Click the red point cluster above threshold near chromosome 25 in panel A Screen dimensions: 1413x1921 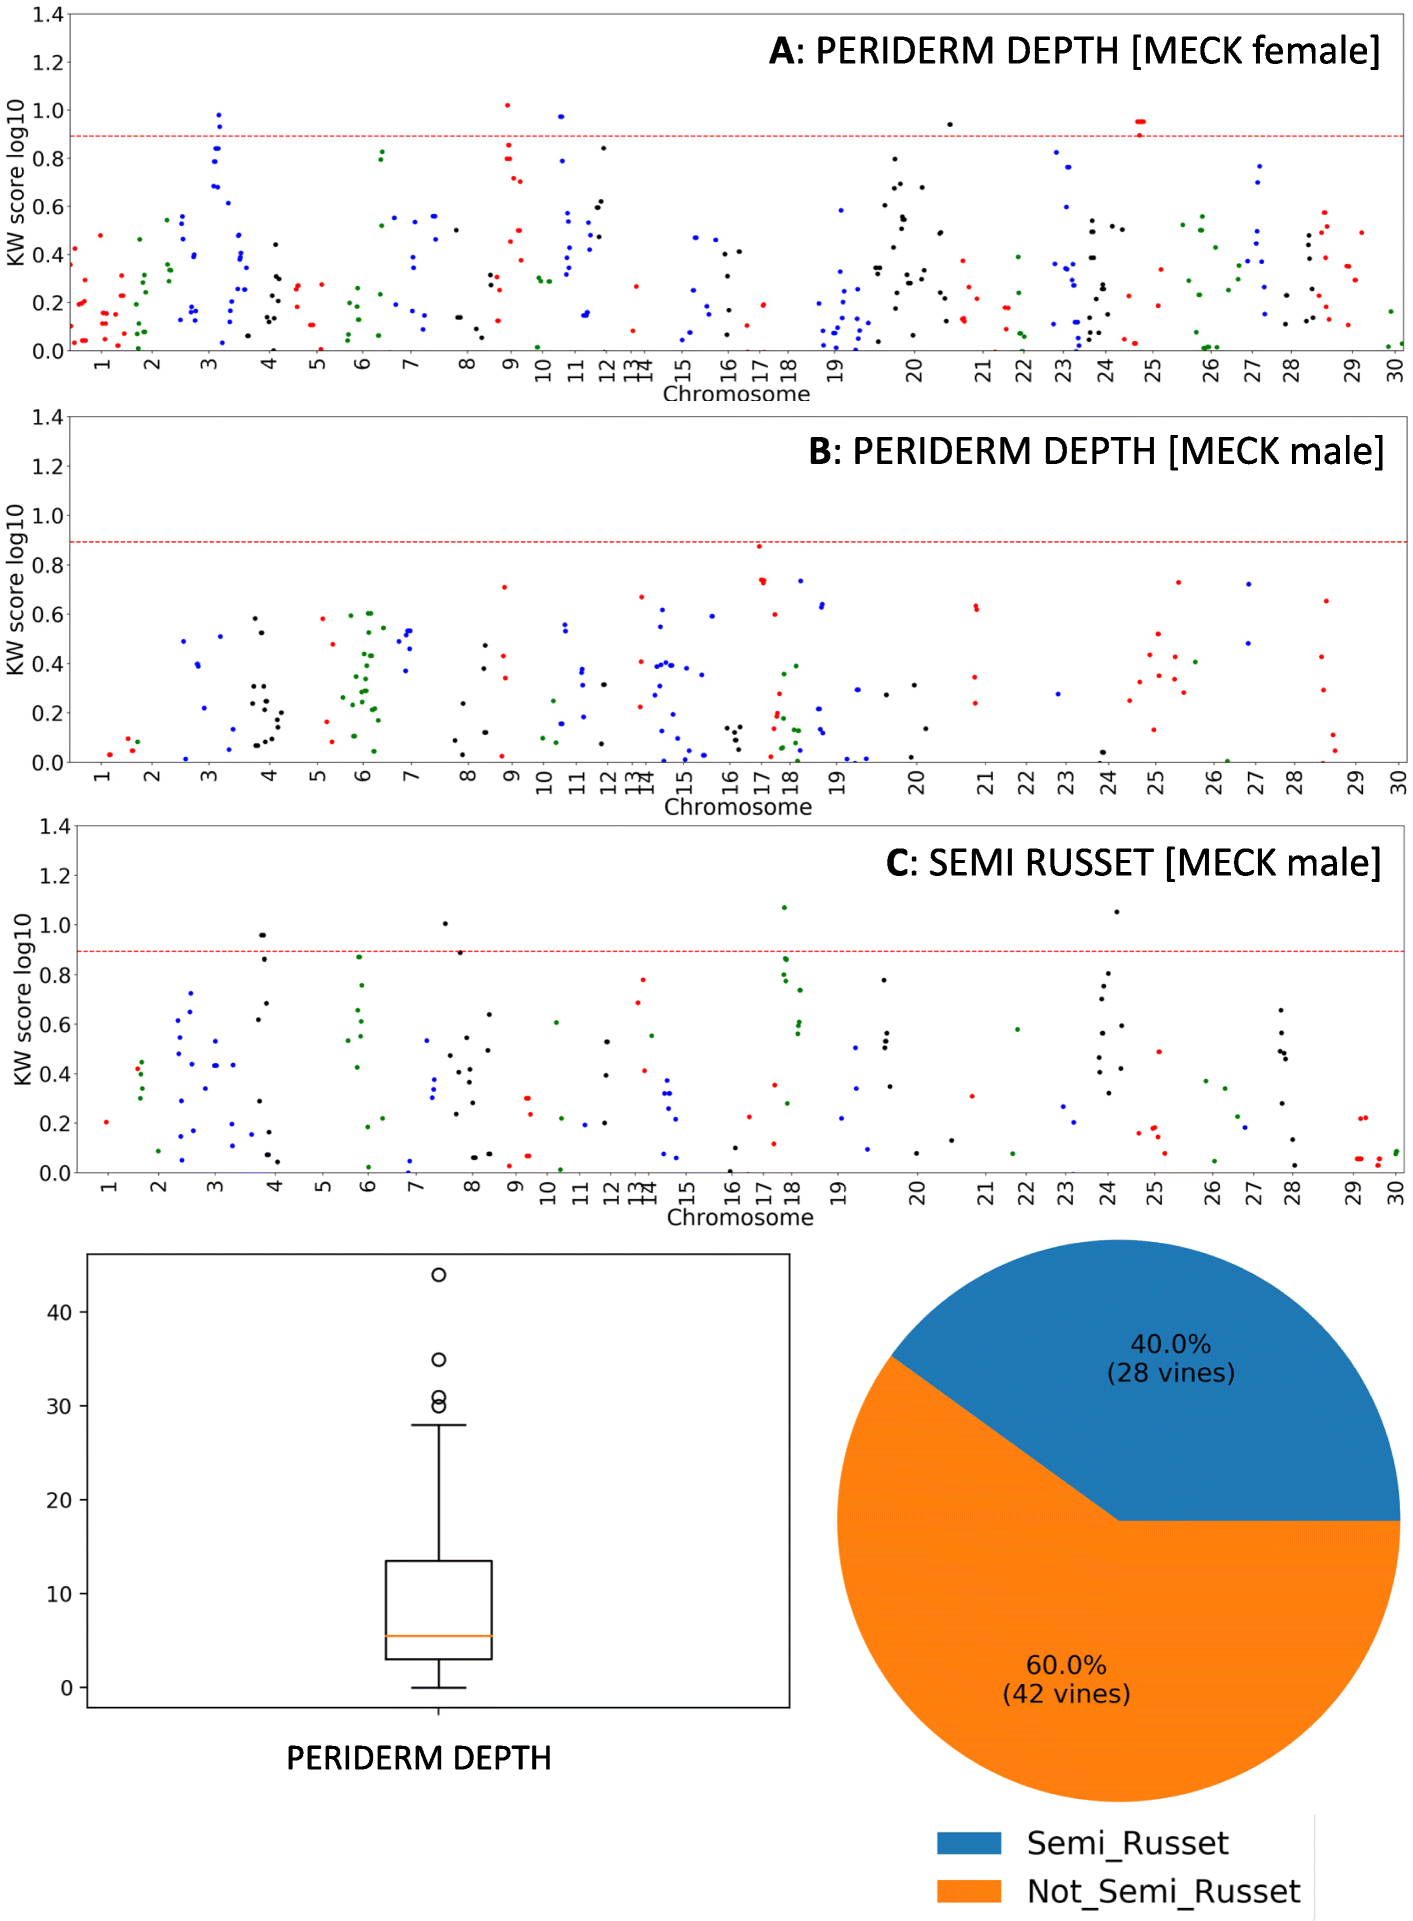[x=1140, y=123]
